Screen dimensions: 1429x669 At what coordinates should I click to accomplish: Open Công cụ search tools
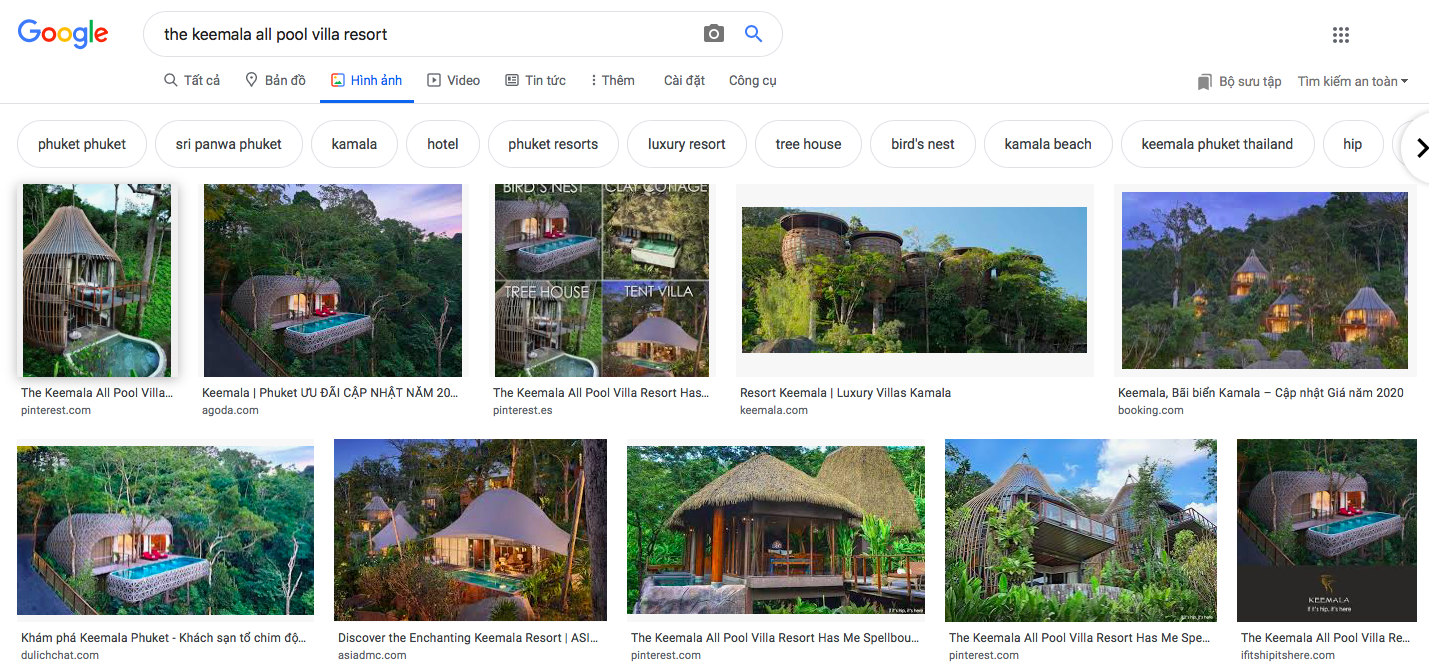point(752,80)
